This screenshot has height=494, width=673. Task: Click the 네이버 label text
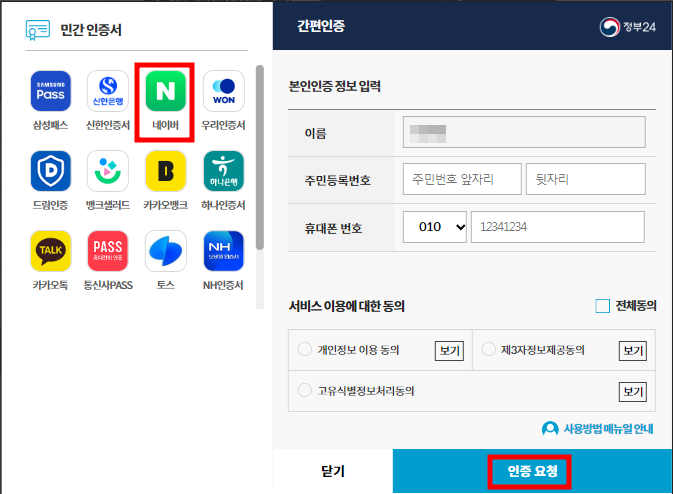[165, 125]
